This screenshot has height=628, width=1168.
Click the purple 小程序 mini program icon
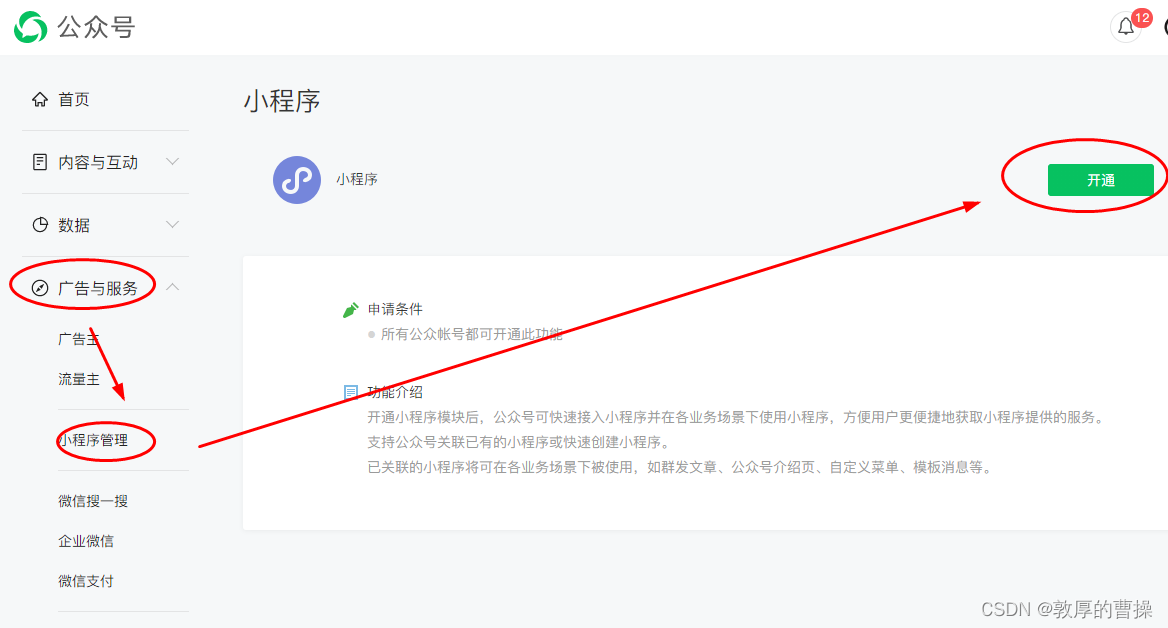click(296, 180)
